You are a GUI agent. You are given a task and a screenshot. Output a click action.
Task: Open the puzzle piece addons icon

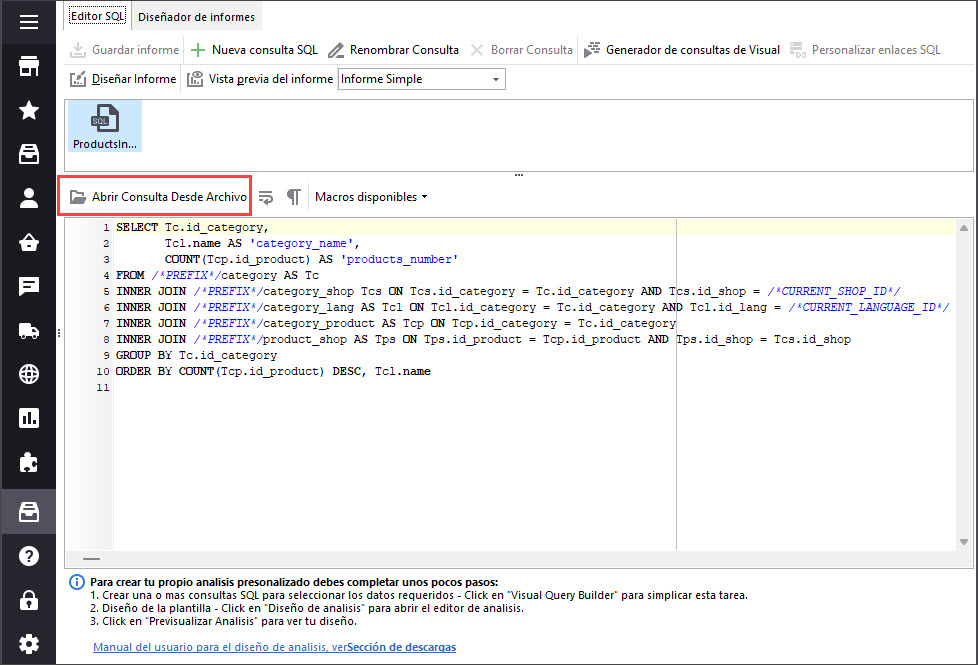point(29,462)
